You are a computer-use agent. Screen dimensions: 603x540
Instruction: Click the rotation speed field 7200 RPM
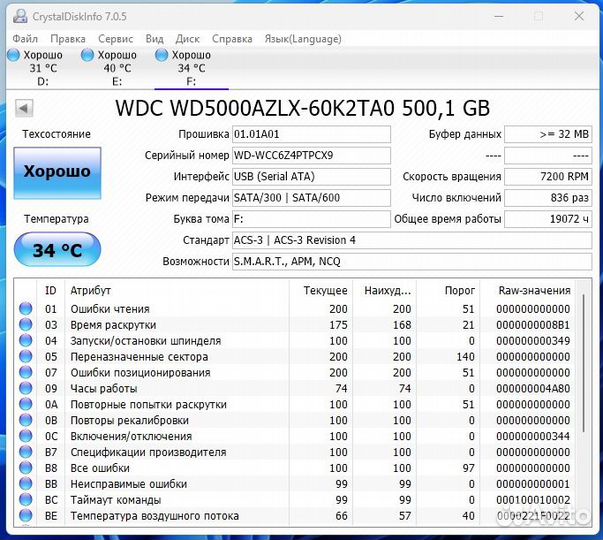[548, 177]
